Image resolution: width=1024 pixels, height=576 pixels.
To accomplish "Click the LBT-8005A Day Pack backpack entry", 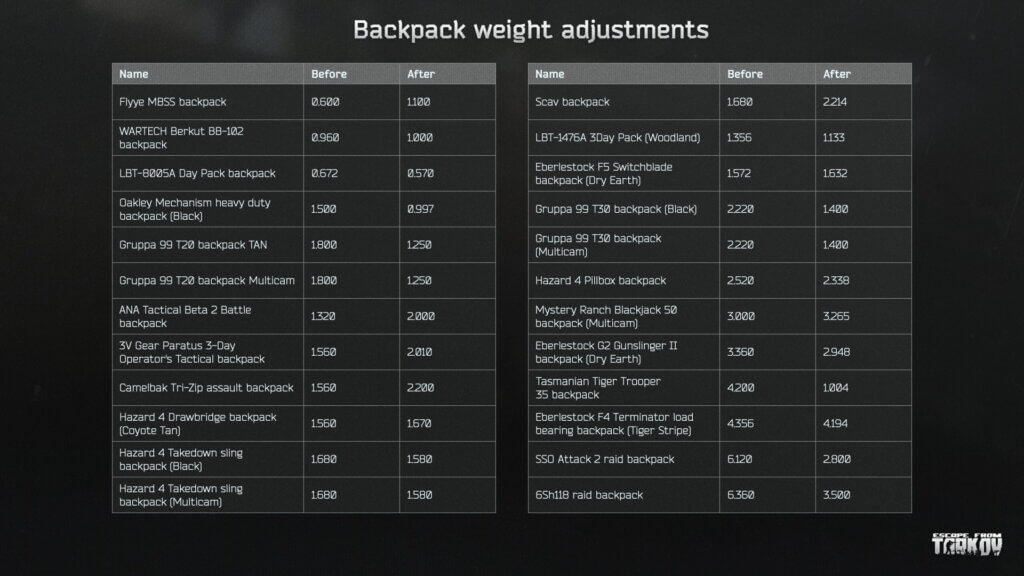I will pyautogui.click(x=197, y=173).
